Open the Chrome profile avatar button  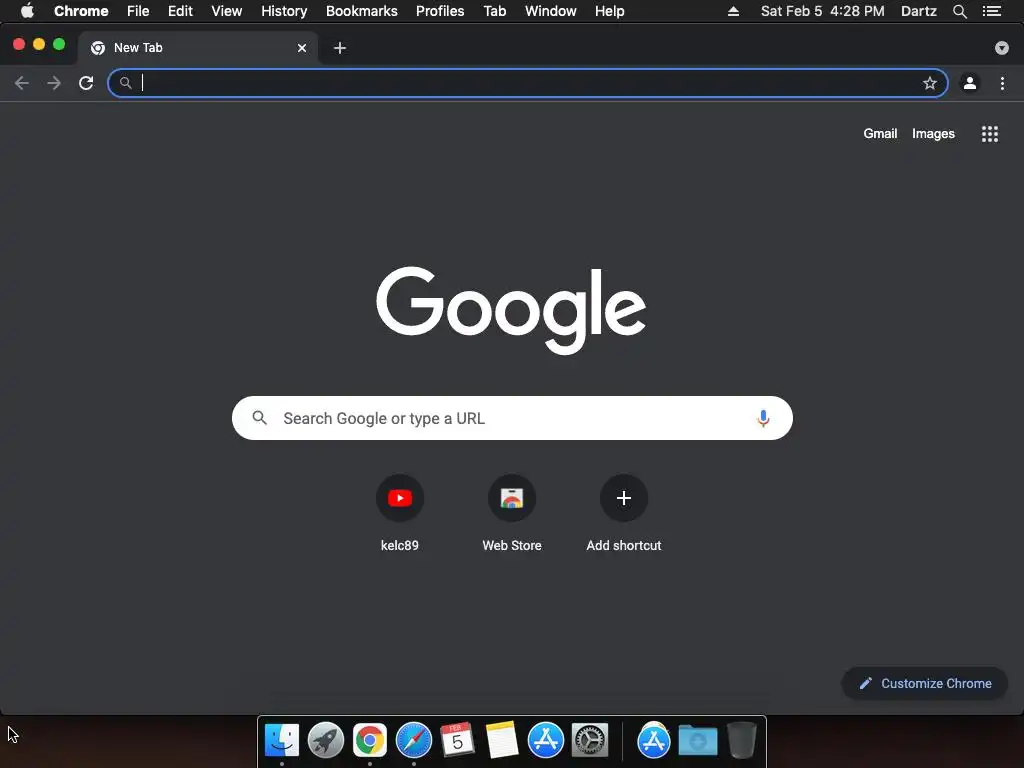(970, 83)
